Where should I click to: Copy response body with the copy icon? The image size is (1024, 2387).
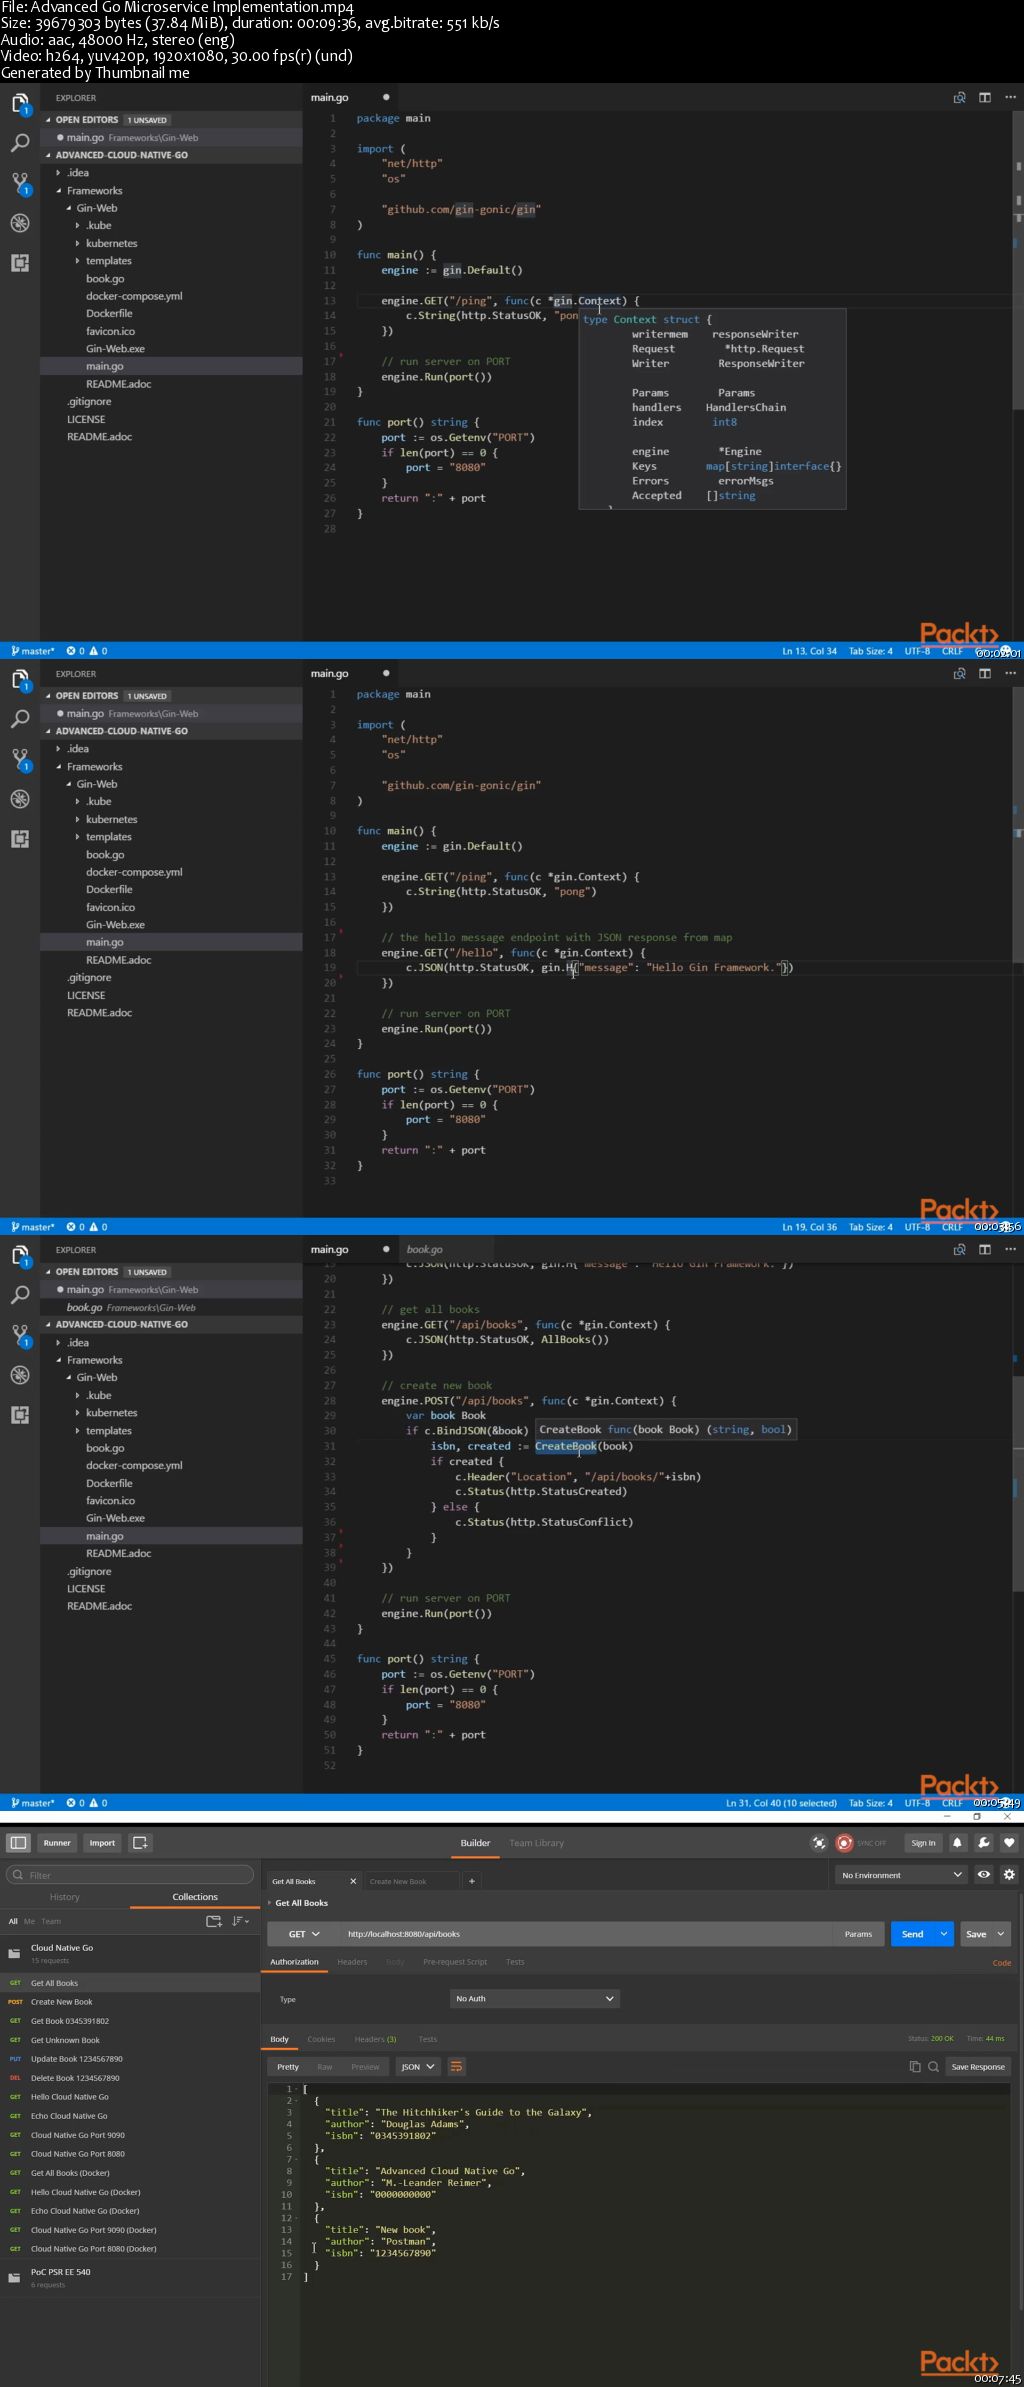coord(915,2067)
